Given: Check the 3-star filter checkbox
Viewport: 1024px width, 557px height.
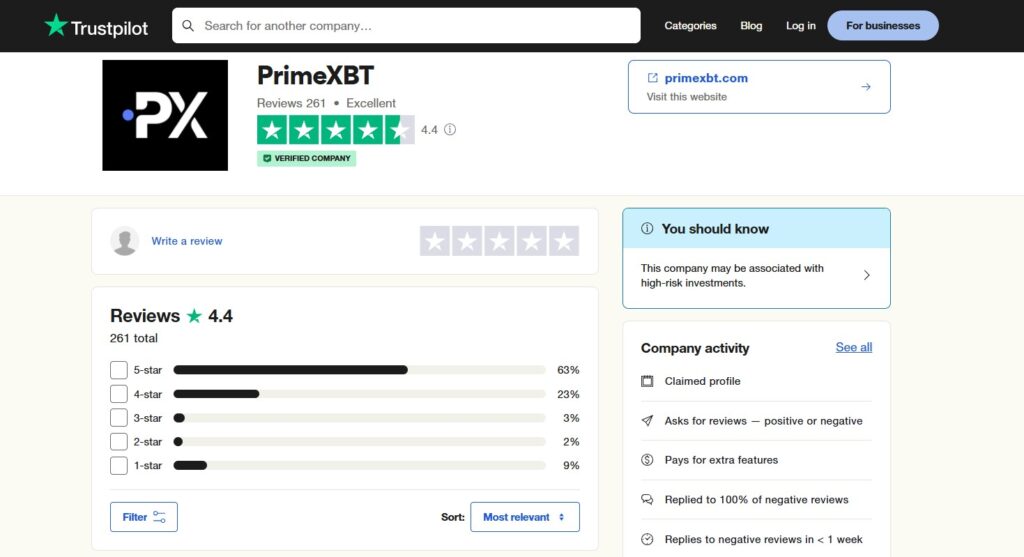Looking at the screenshot, I should pos(119,418).
